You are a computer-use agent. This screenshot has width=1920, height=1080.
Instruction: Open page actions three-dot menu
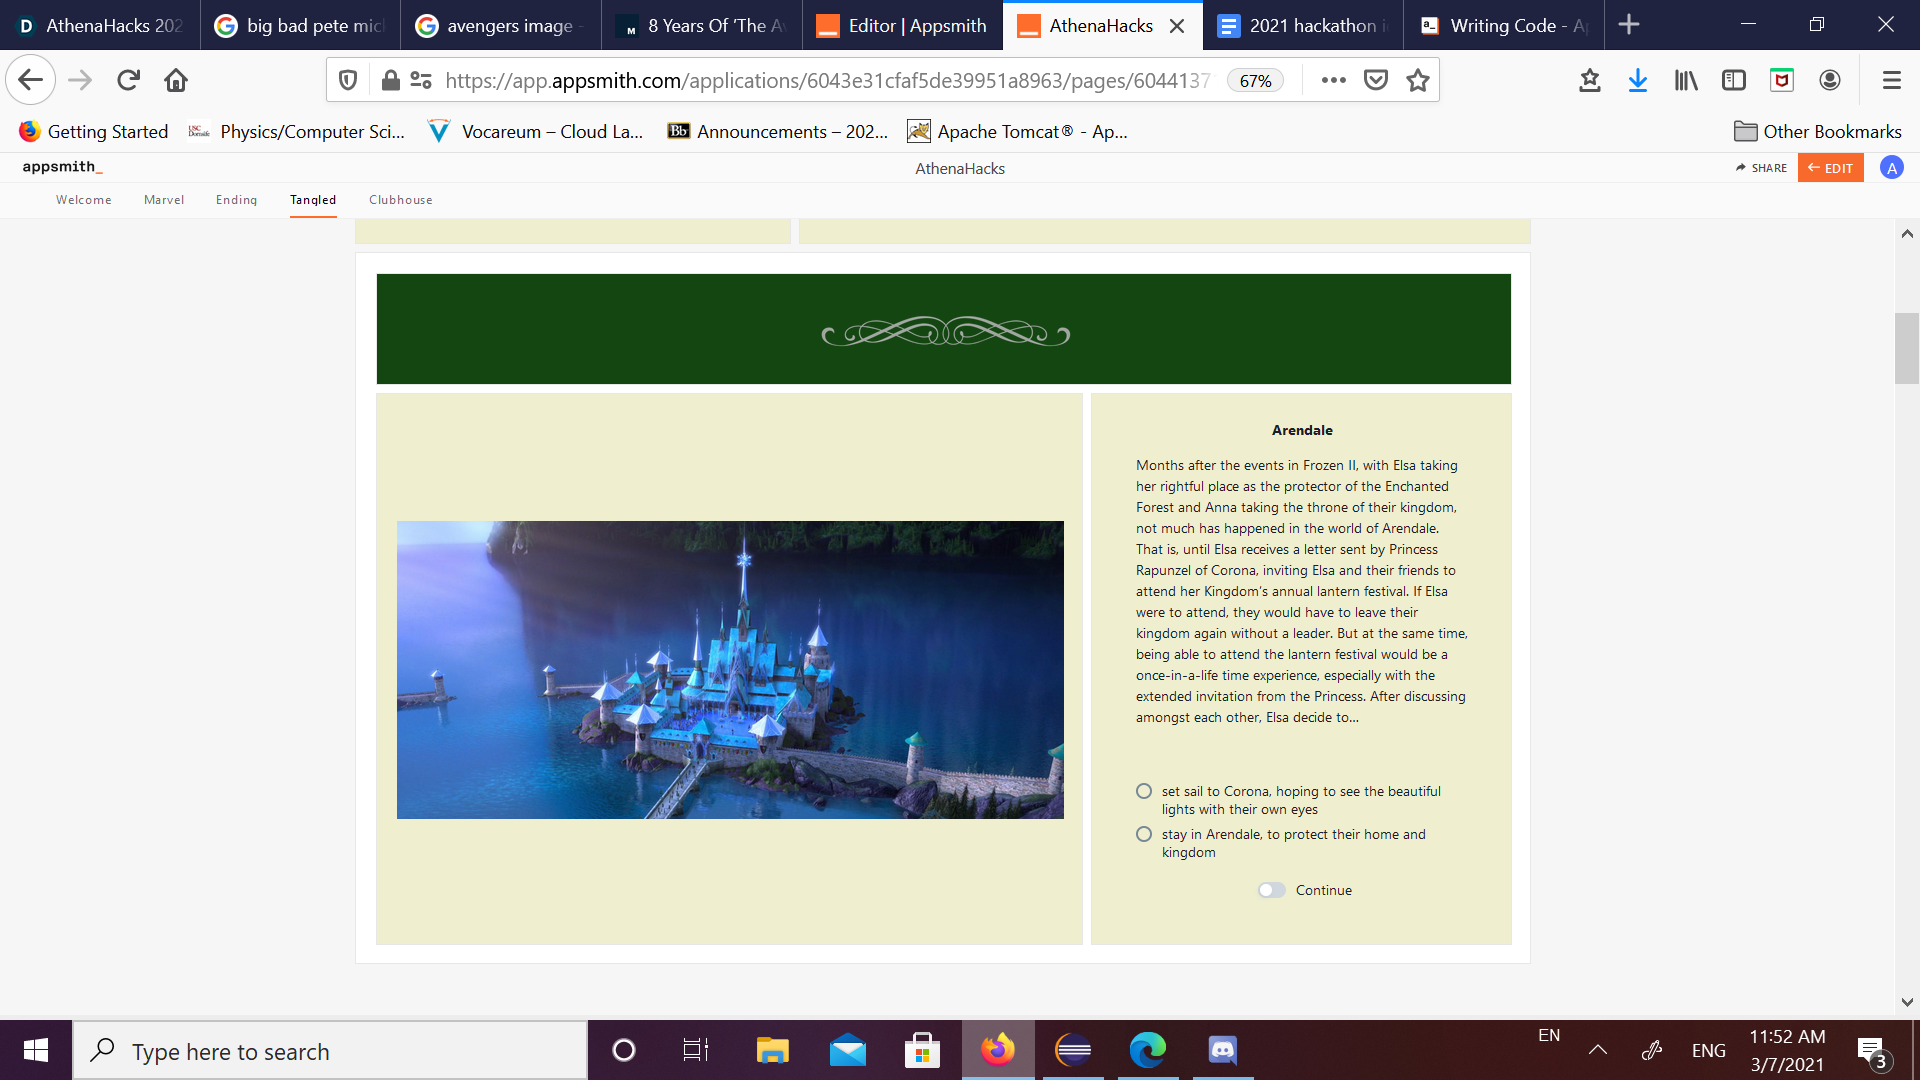click(1333, 80)
